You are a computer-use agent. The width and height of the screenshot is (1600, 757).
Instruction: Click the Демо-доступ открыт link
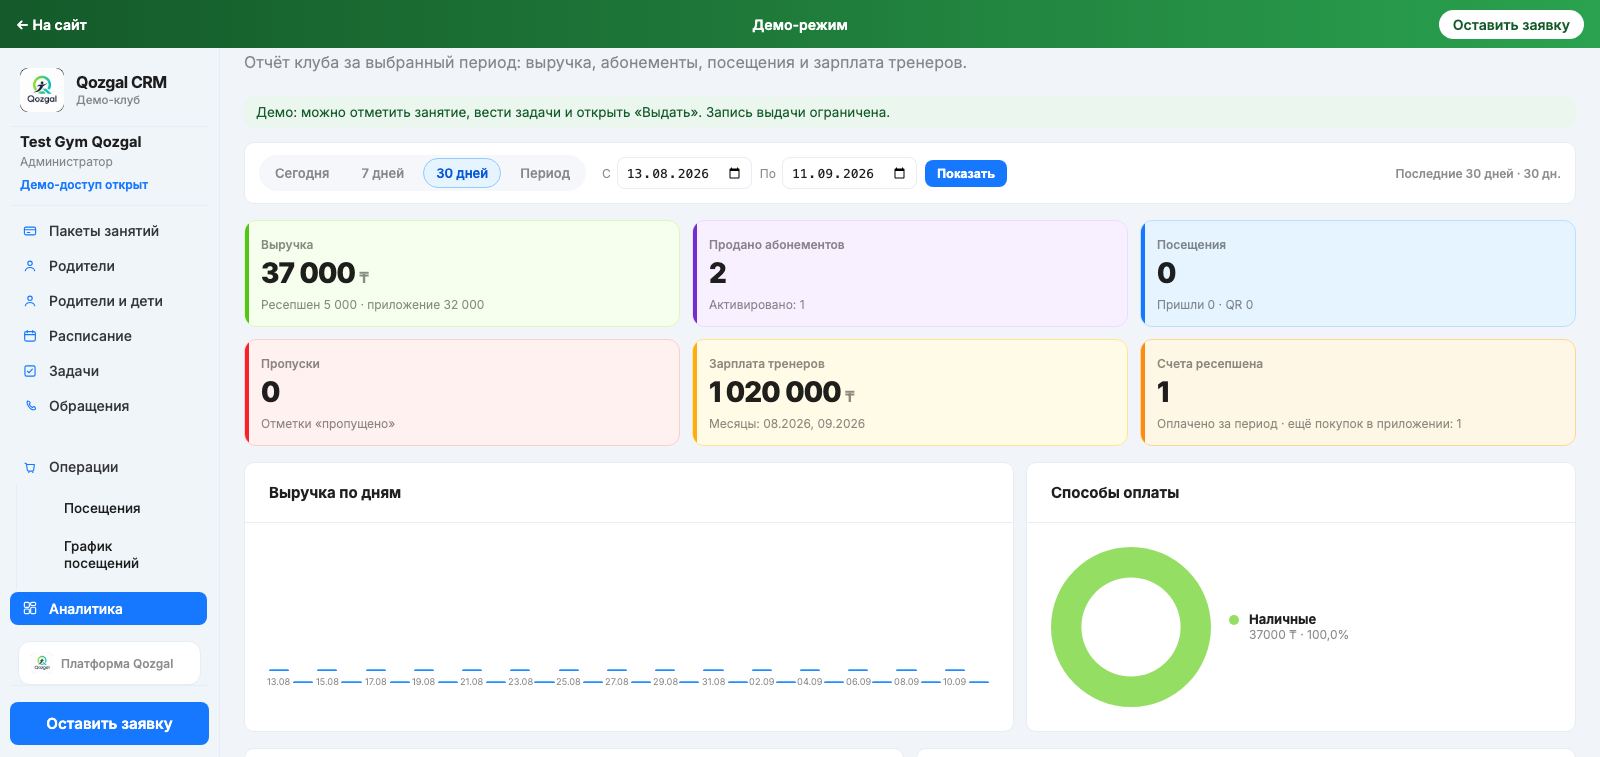point(84,185)
